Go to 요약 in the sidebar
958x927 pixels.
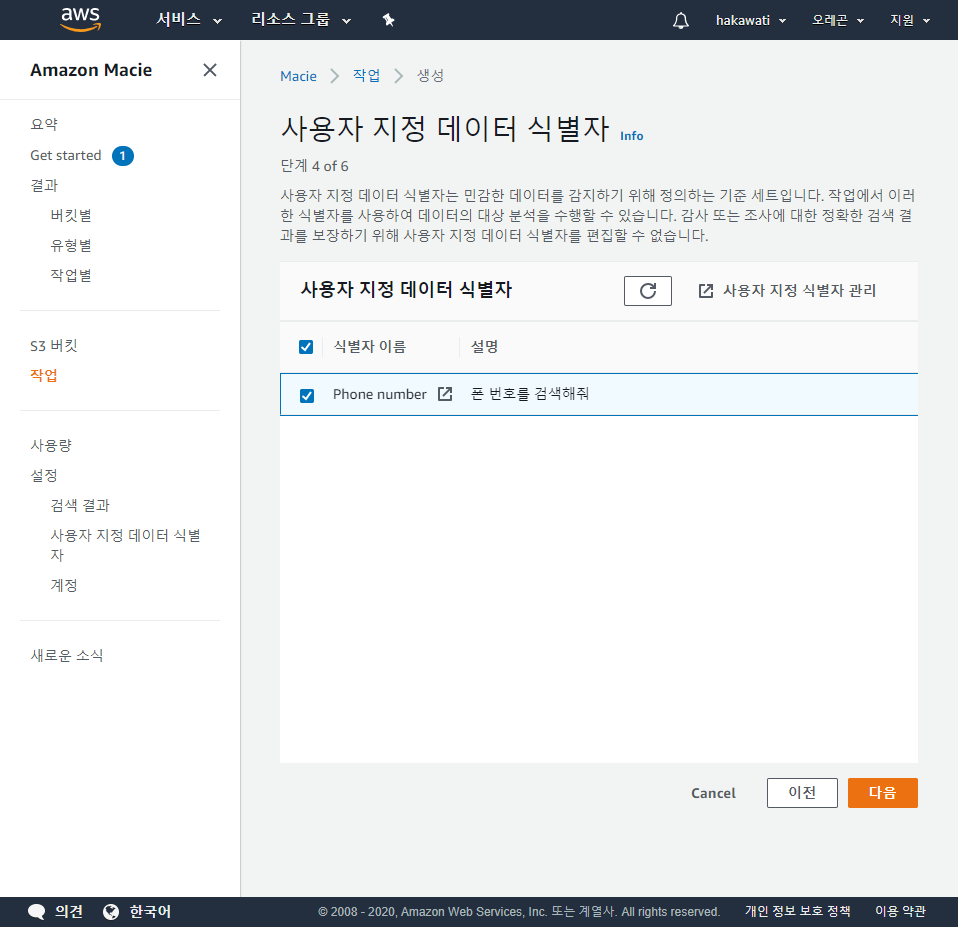(x=44, y=125)
